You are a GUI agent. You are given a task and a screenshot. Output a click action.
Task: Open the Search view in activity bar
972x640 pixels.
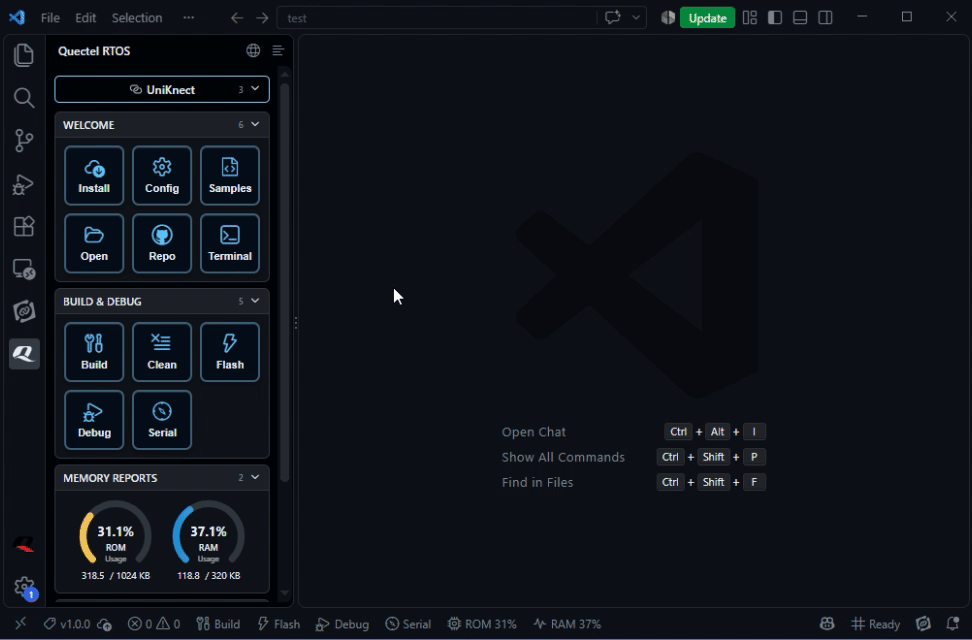tap(24, 98)
